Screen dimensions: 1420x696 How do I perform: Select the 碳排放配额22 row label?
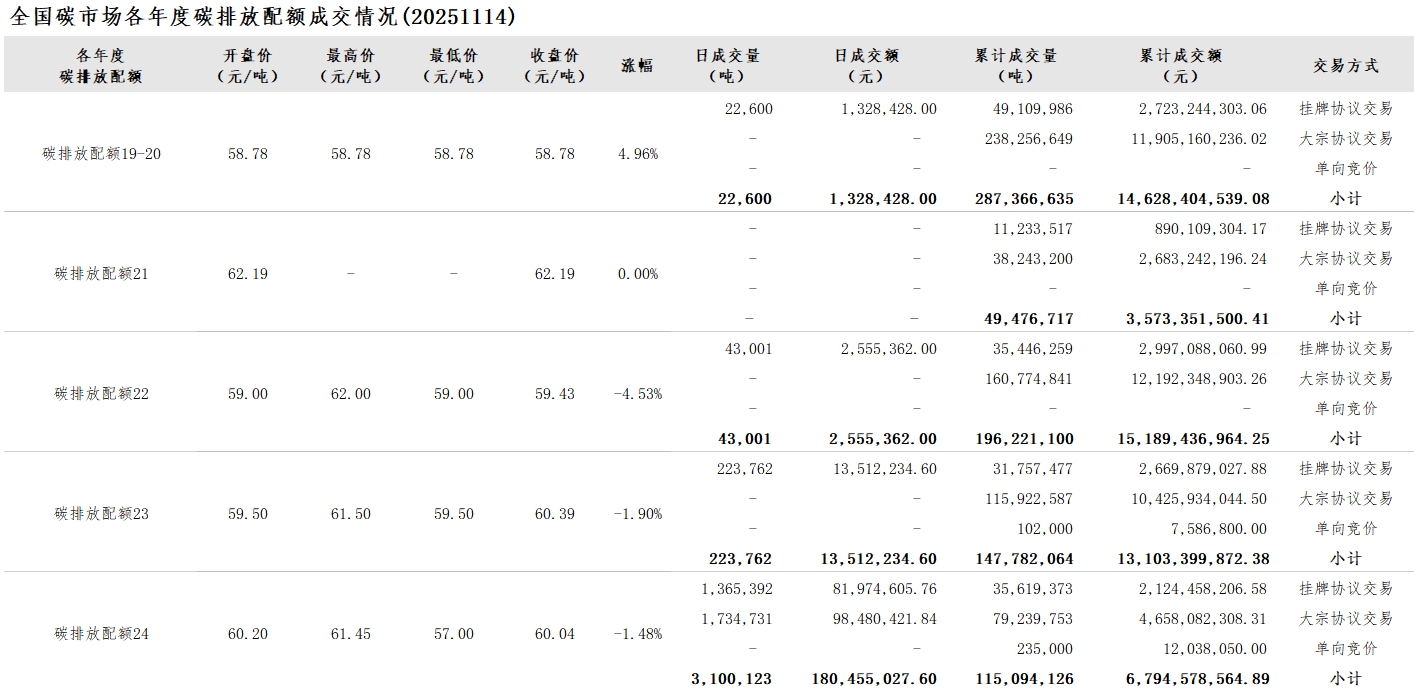(101, 394)
